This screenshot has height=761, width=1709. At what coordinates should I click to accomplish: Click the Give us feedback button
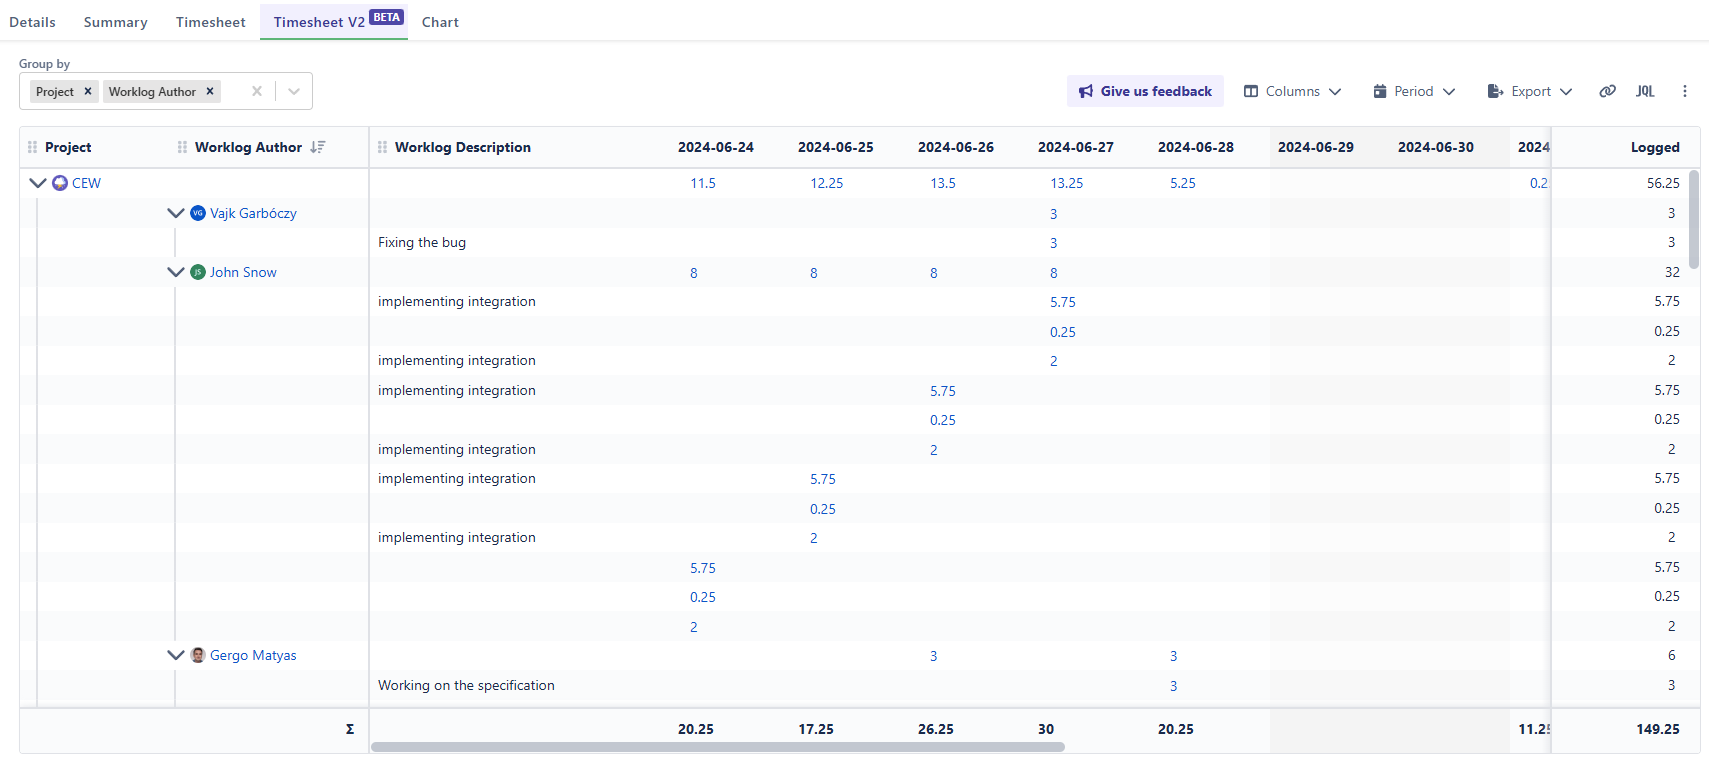point(1145,91)
